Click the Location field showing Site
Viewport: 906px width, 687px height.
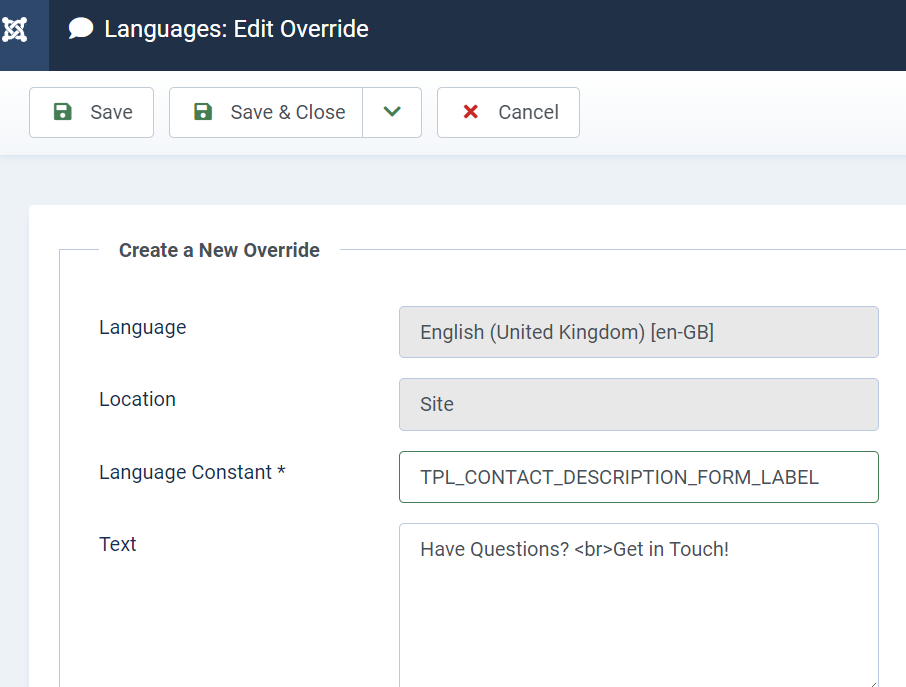pos(638,404)
